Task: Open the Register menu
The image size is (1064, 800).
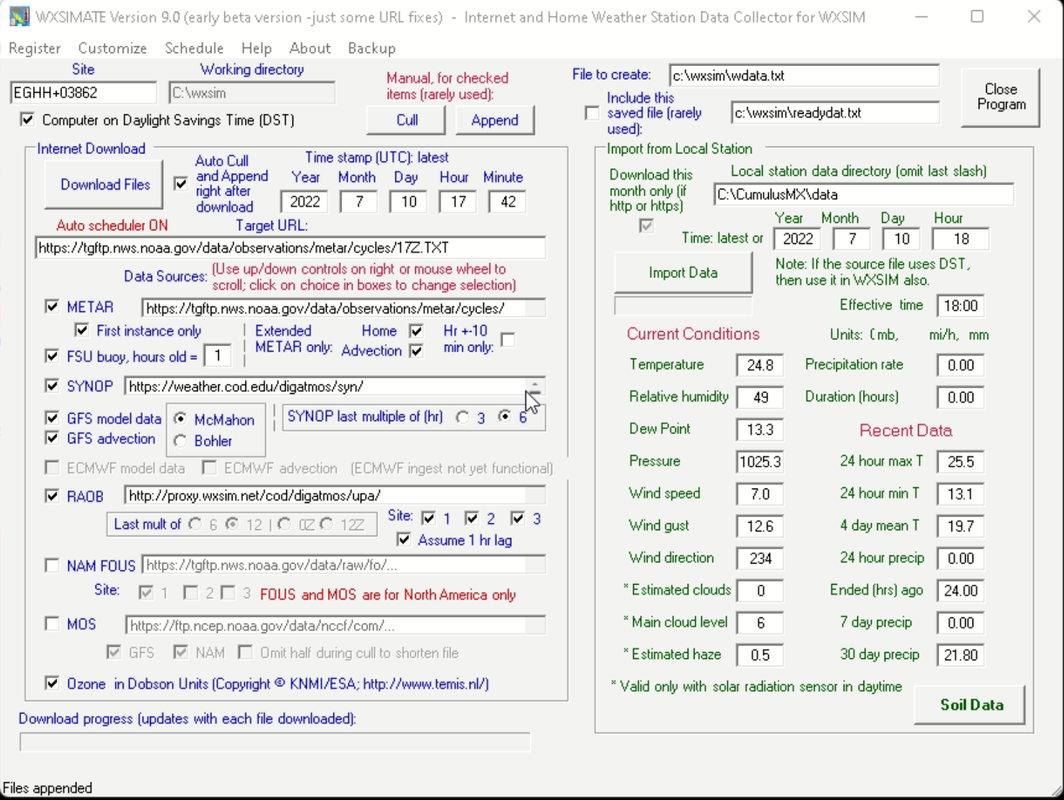Action: click(x=35, y=48)
